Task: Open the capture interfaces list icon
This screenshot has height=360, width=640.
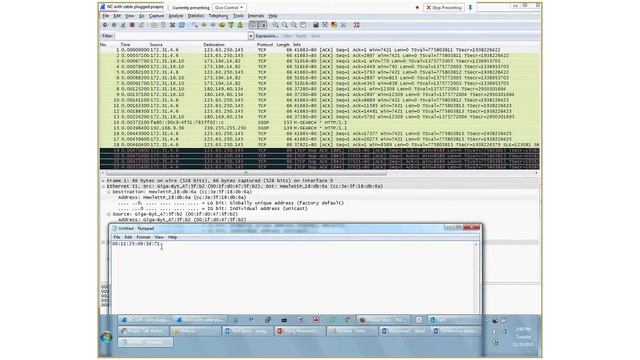Action: point(105,25)
